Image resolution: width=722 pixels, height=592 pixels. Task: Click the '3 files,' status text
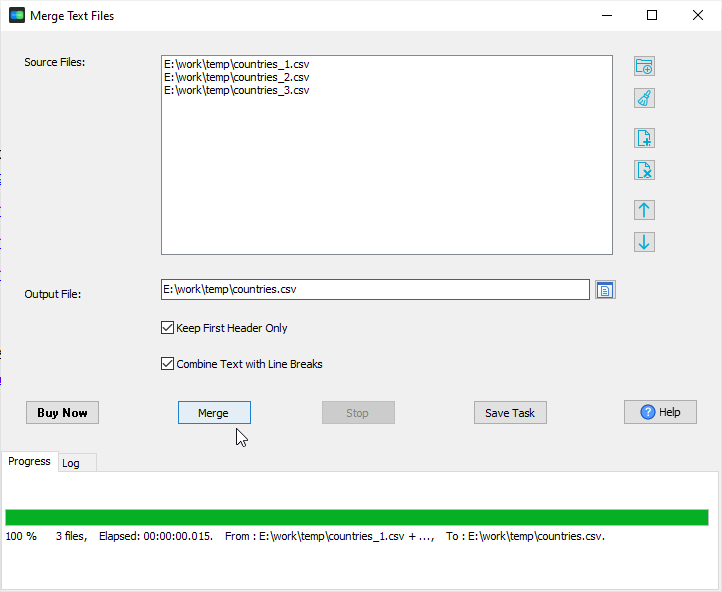point(71,536)
